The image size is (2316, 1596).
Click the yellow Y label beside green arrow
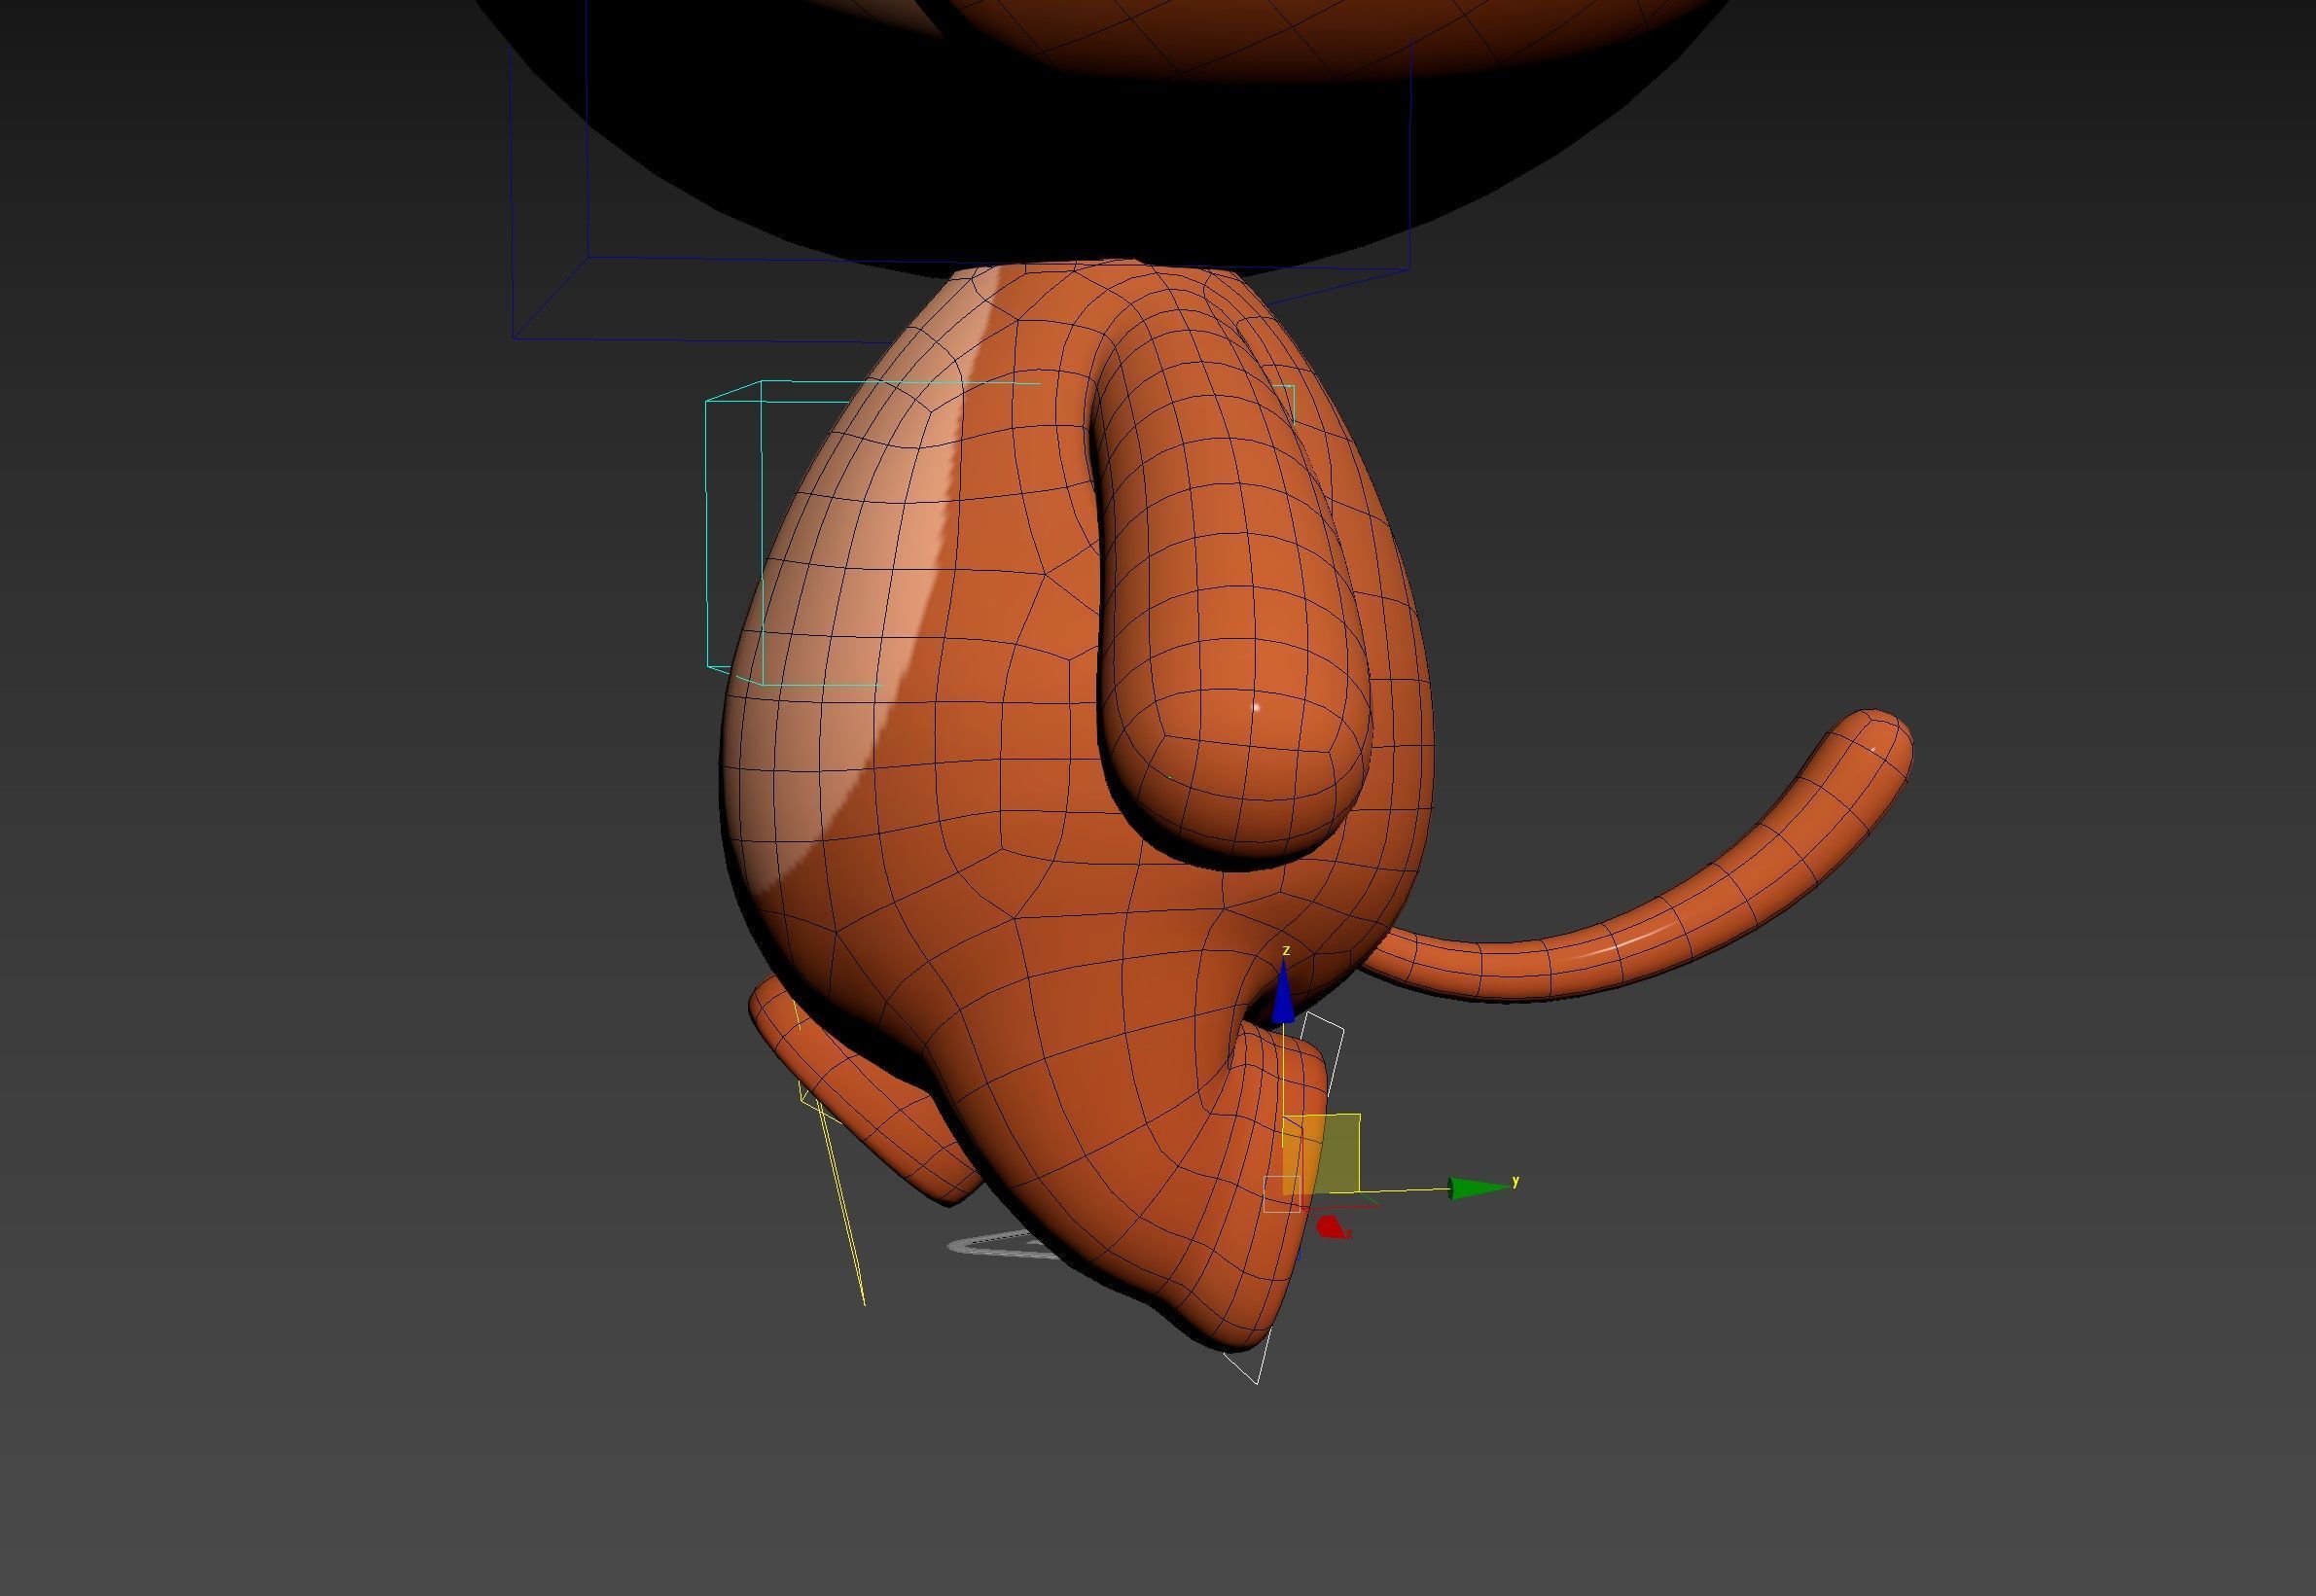tap(1516, 1181)
